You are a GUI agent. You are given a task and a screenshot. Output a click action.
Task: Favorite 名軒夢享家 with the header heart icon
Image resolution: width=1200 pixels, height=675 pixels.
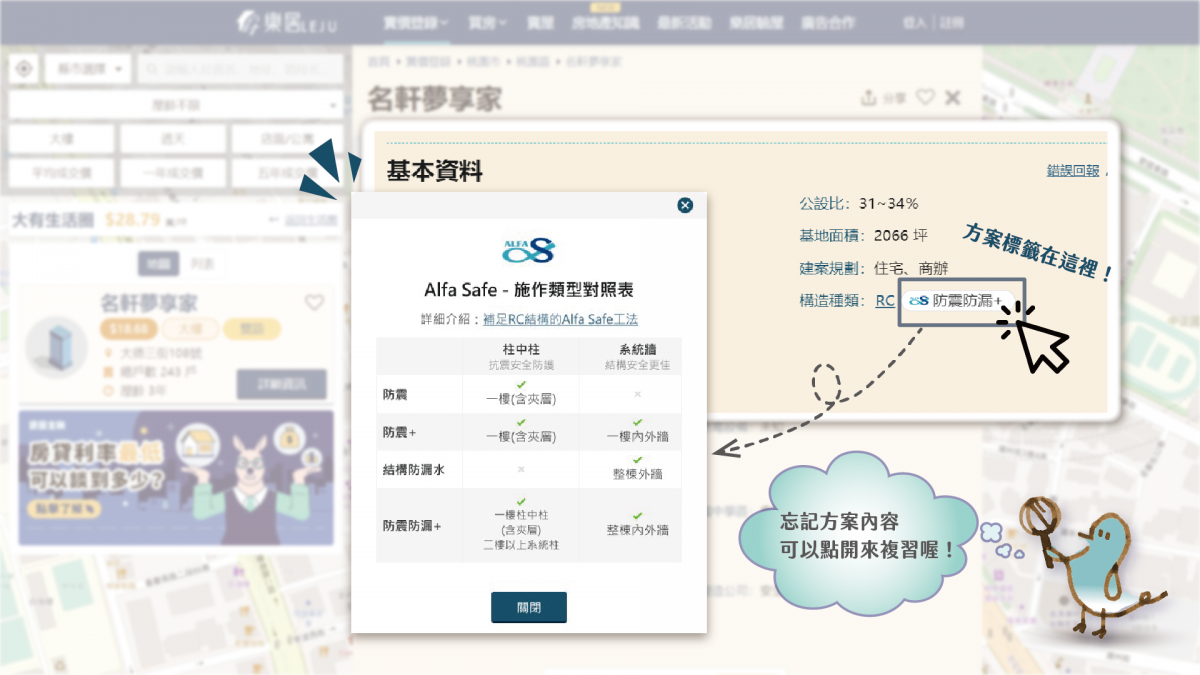coord(925,97)
